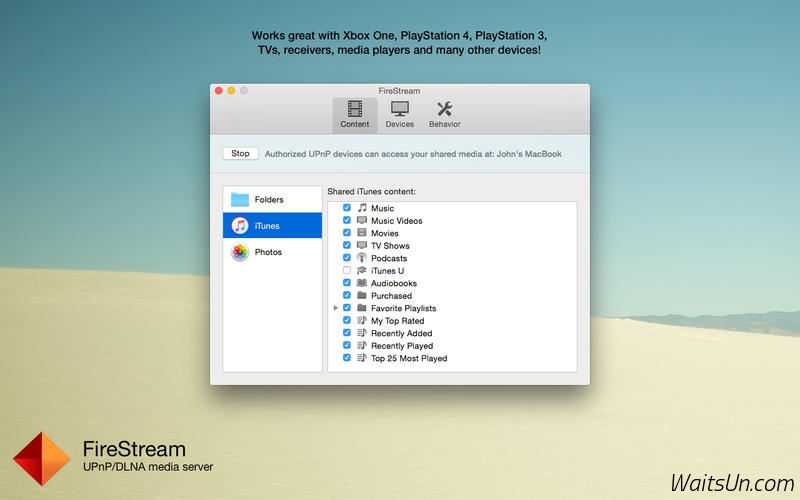Viewport: 800px width, 500px height.
Task: Select Photos in the source sidebar
Action: [272, 252]
